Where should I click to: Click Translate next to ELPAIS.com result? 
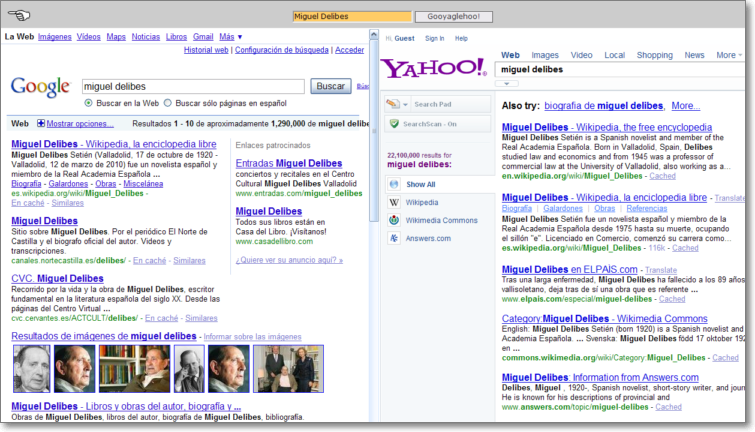click(661, 270)
